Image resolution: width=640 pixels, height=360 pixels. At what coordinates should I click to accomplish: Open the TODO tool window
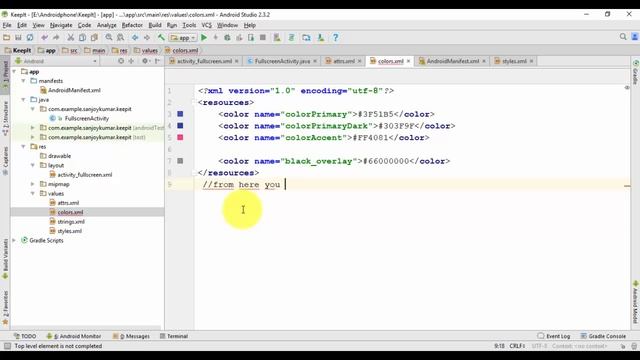click(25, 336)
